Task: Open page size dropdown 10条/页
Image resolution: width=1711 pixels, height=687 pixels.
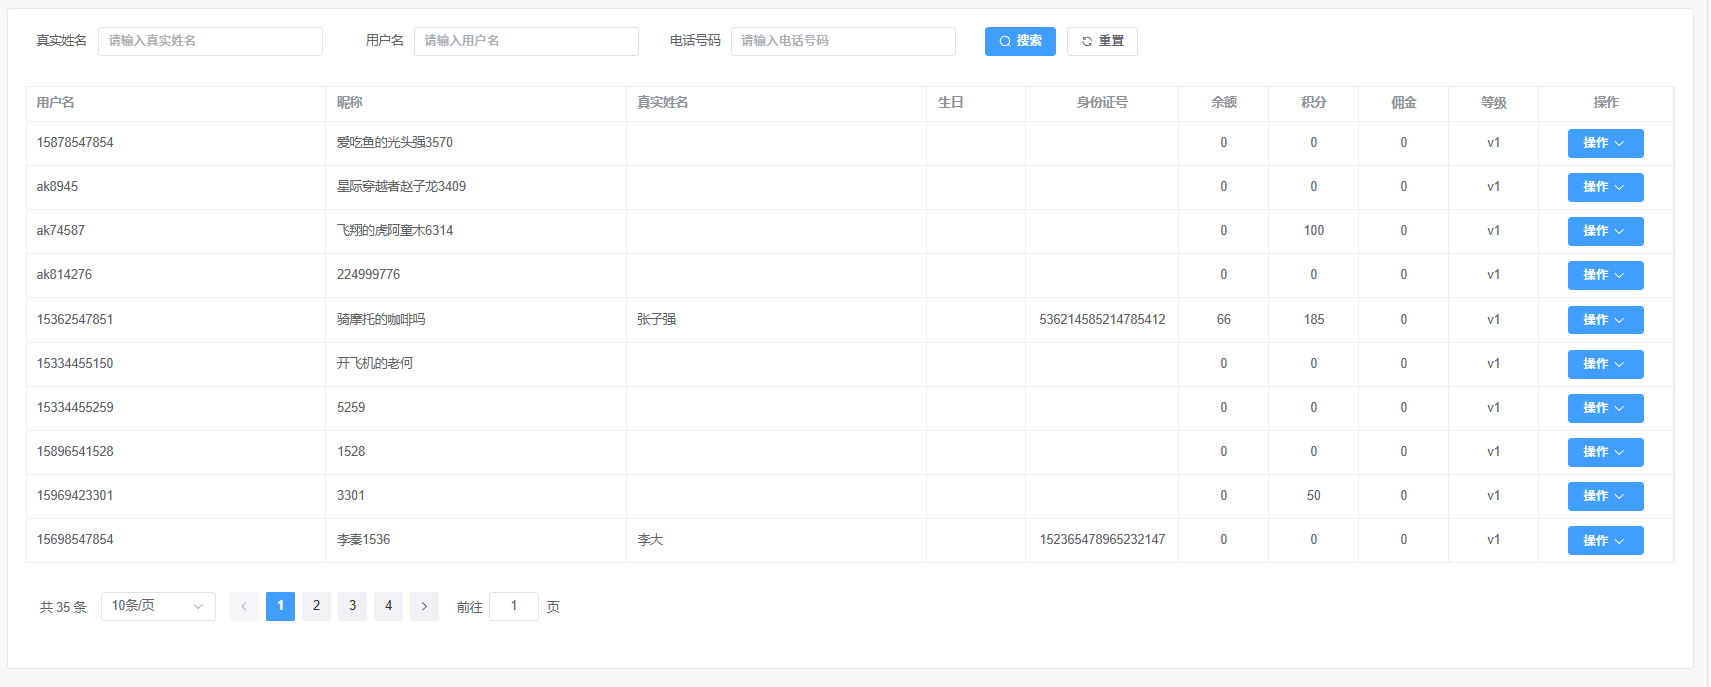Action: point(158,606)
